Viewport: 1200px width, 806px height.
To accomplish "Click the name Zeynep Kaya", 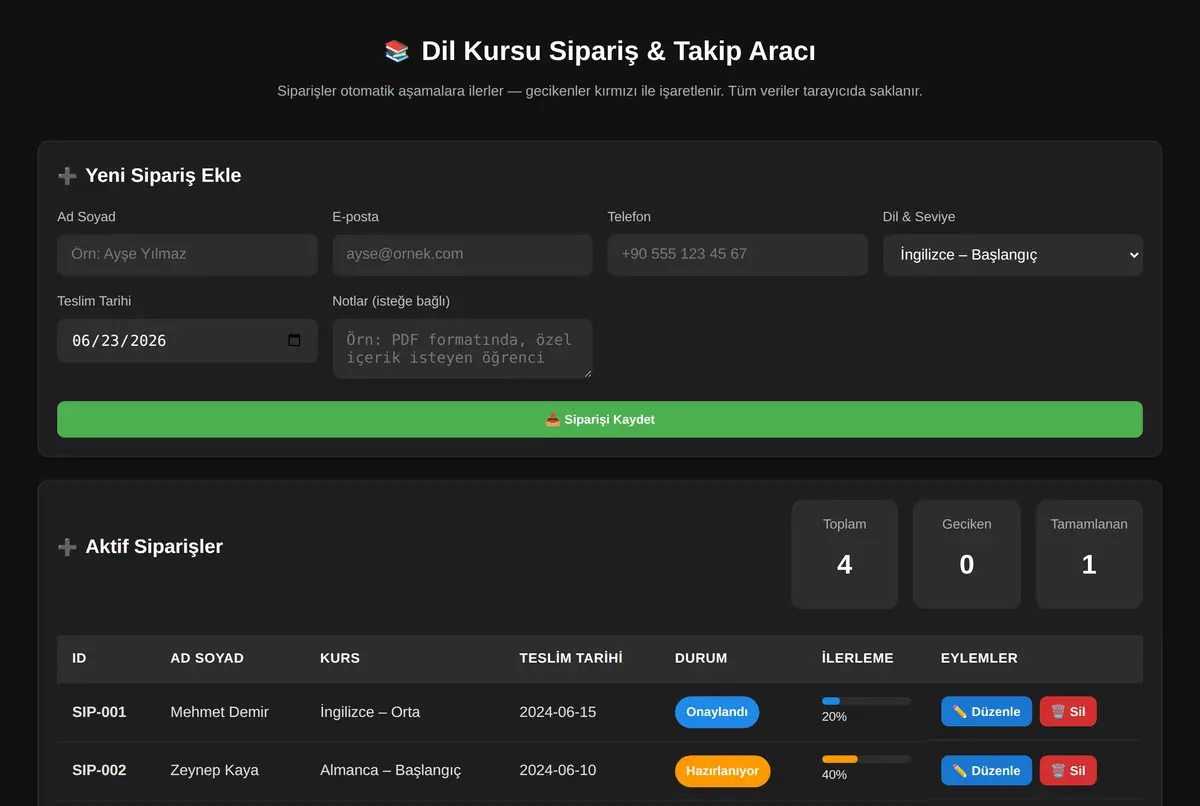I will click(x=214, y=770).
